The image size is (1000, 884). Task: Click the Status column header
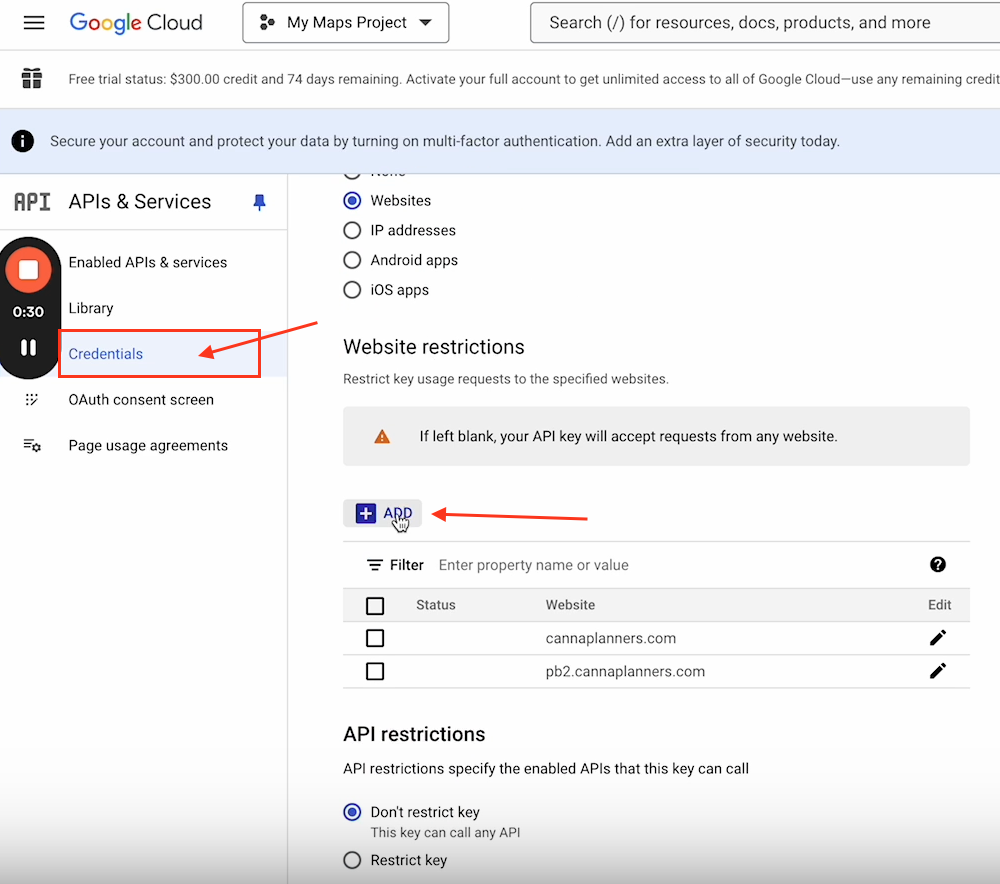pyautogui.click(x=436, y=605)
